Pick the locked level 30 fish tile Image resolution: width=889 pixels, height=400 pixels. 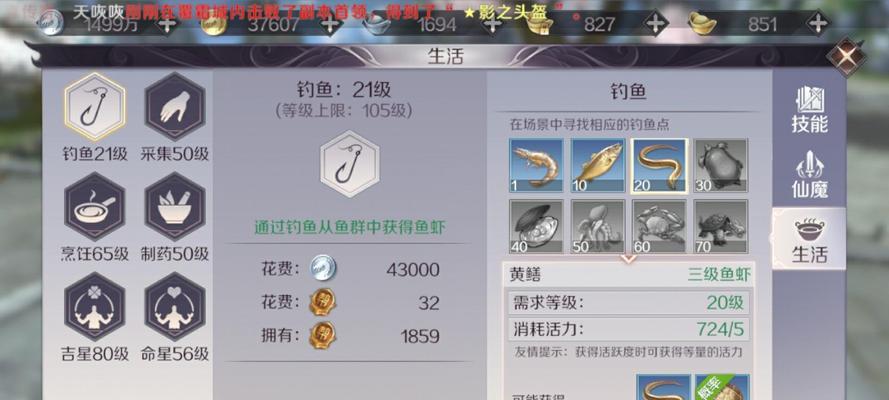(721, 165)
